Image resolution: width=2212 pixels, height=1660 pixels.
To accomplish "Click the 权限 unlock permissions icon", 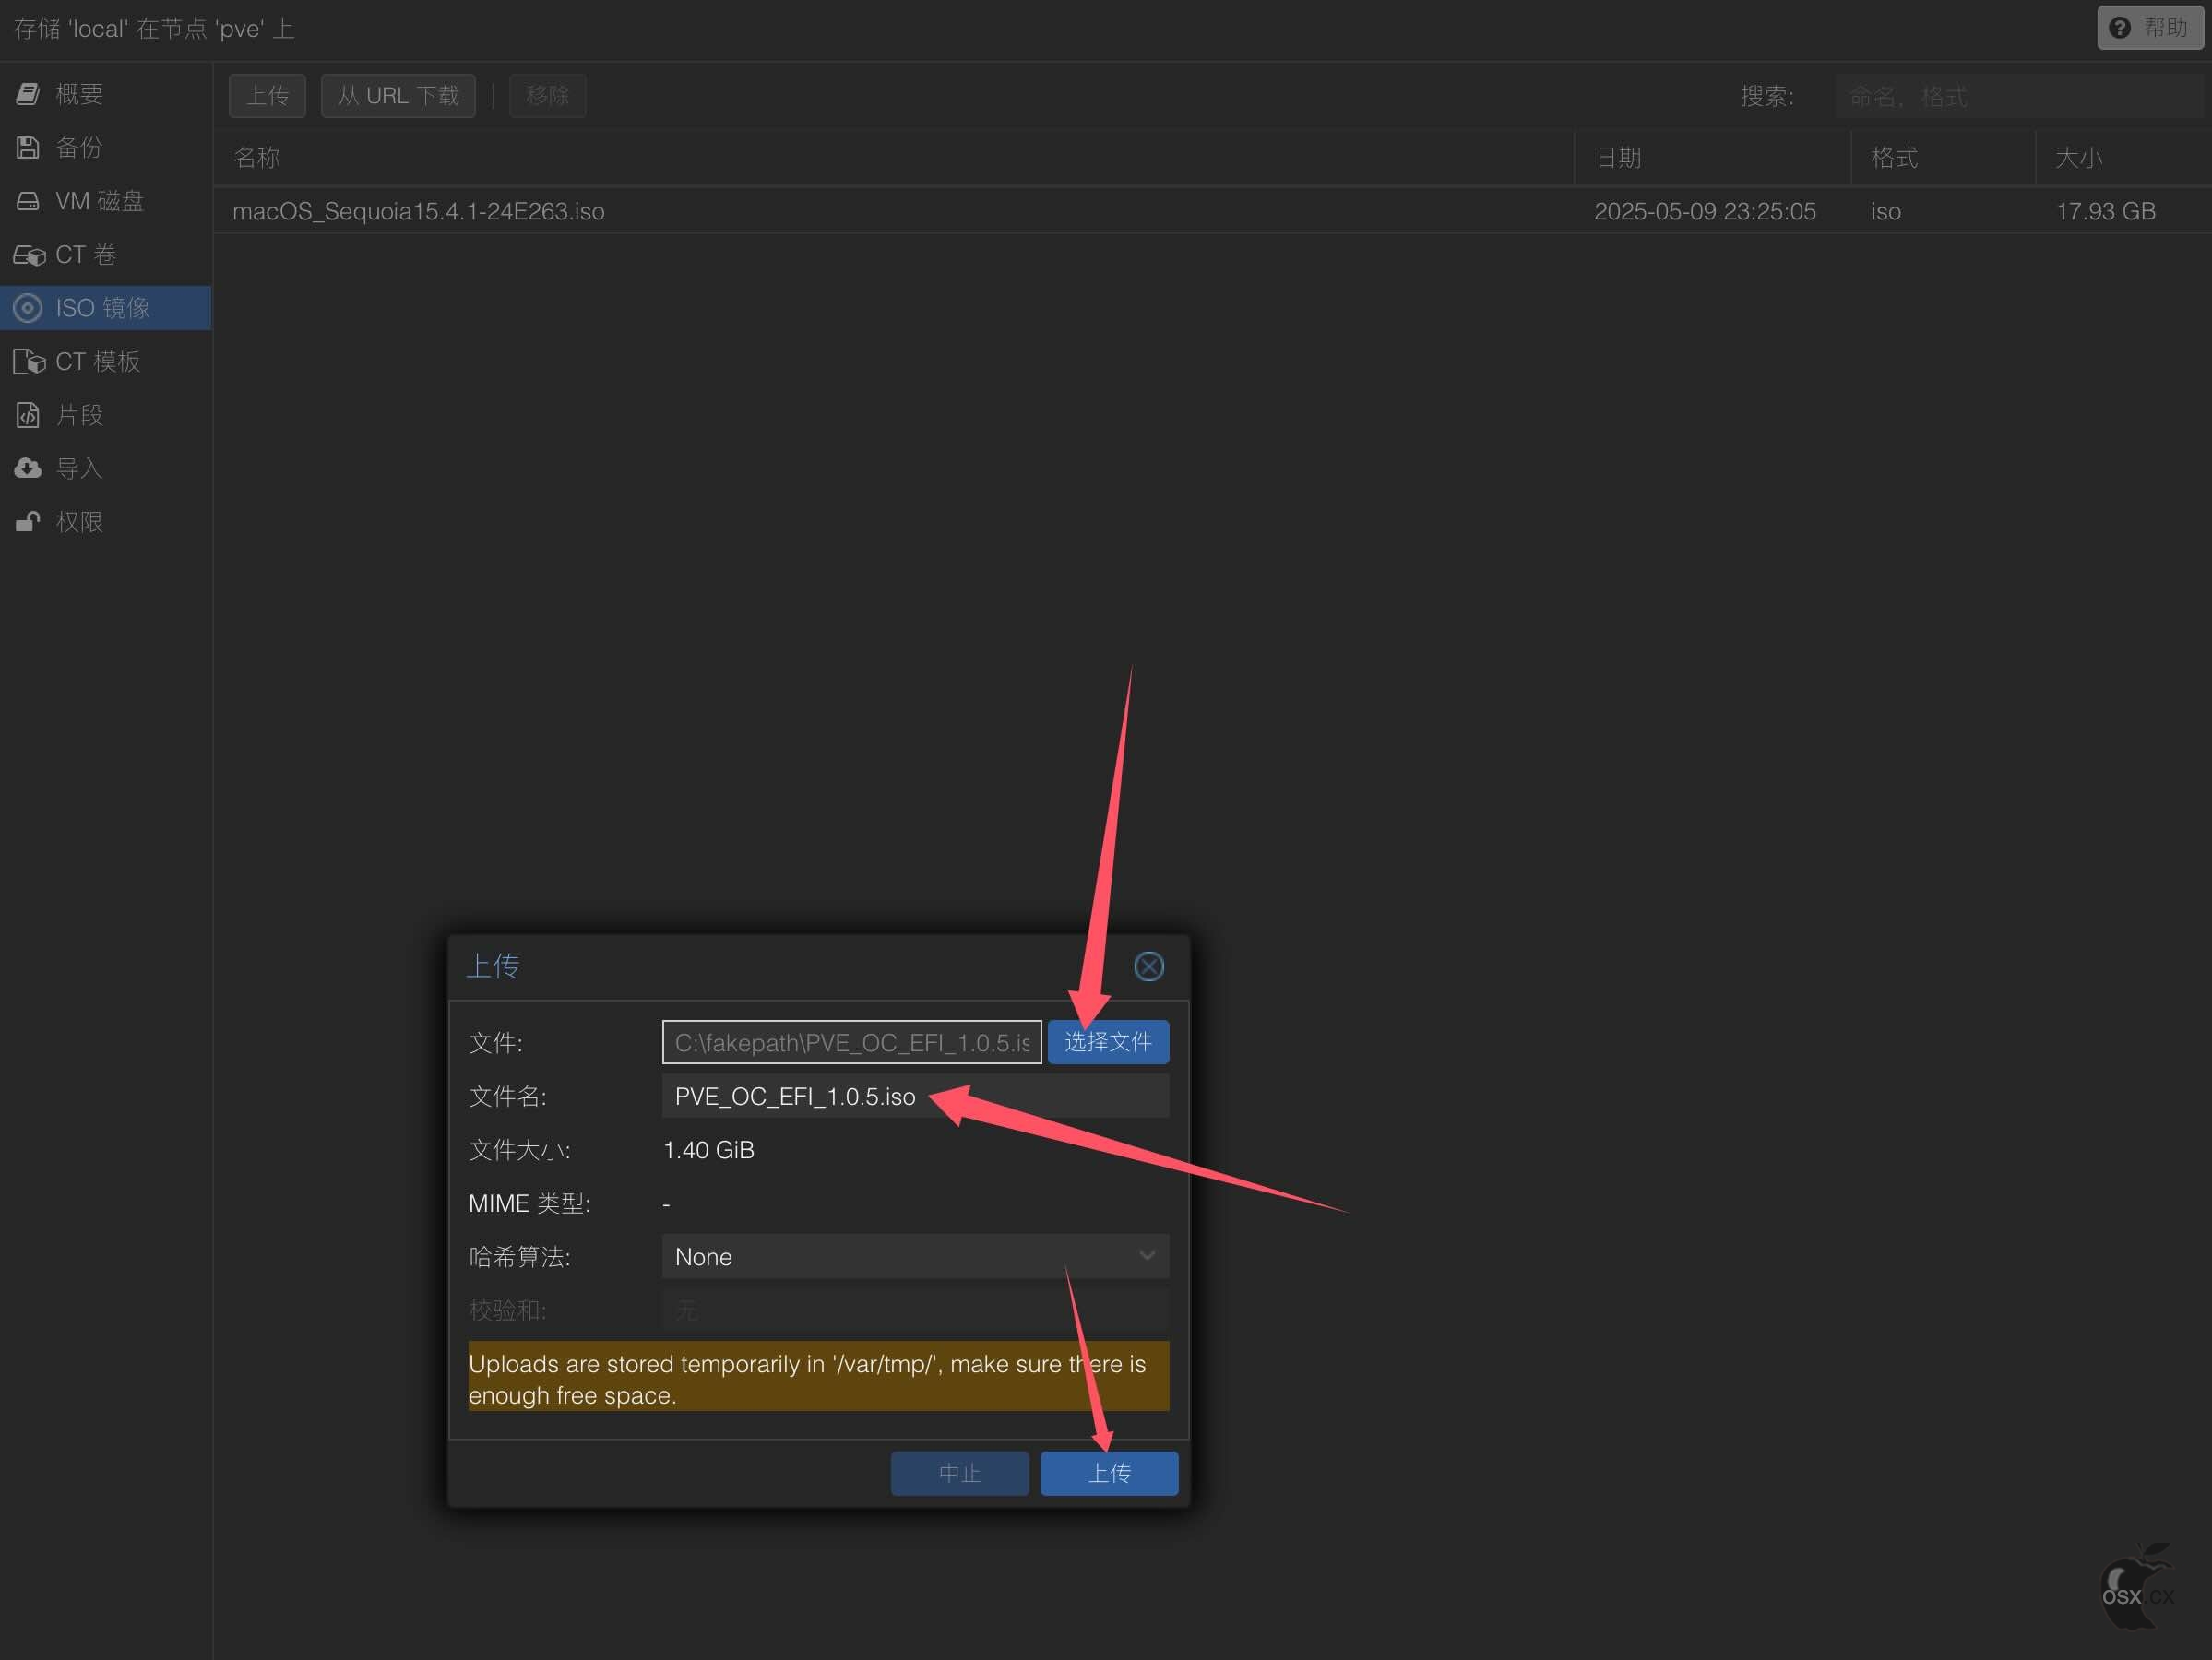I will (x=28, y=522).
